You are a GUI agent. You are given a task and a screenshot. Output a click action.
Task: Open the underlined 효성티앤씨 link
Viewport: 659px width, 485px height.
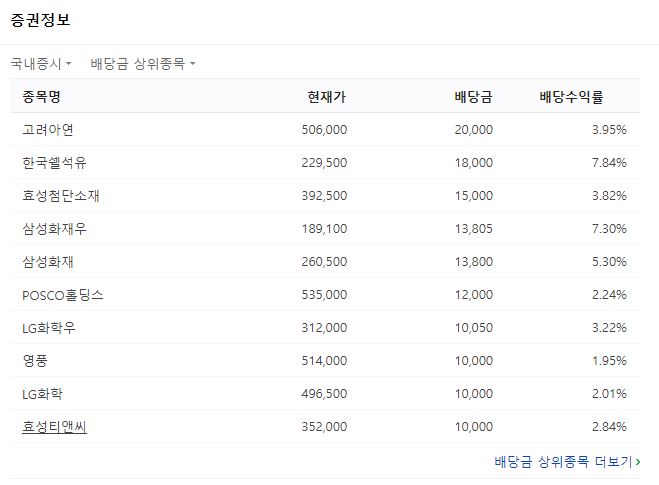(x=54, y=427)
